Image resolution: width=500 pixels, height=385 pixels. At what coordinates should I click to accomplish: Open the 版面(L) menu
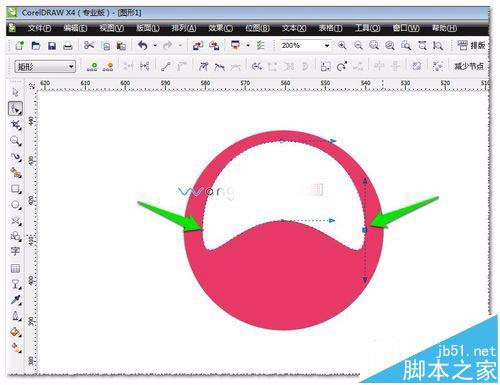point(148,28)
